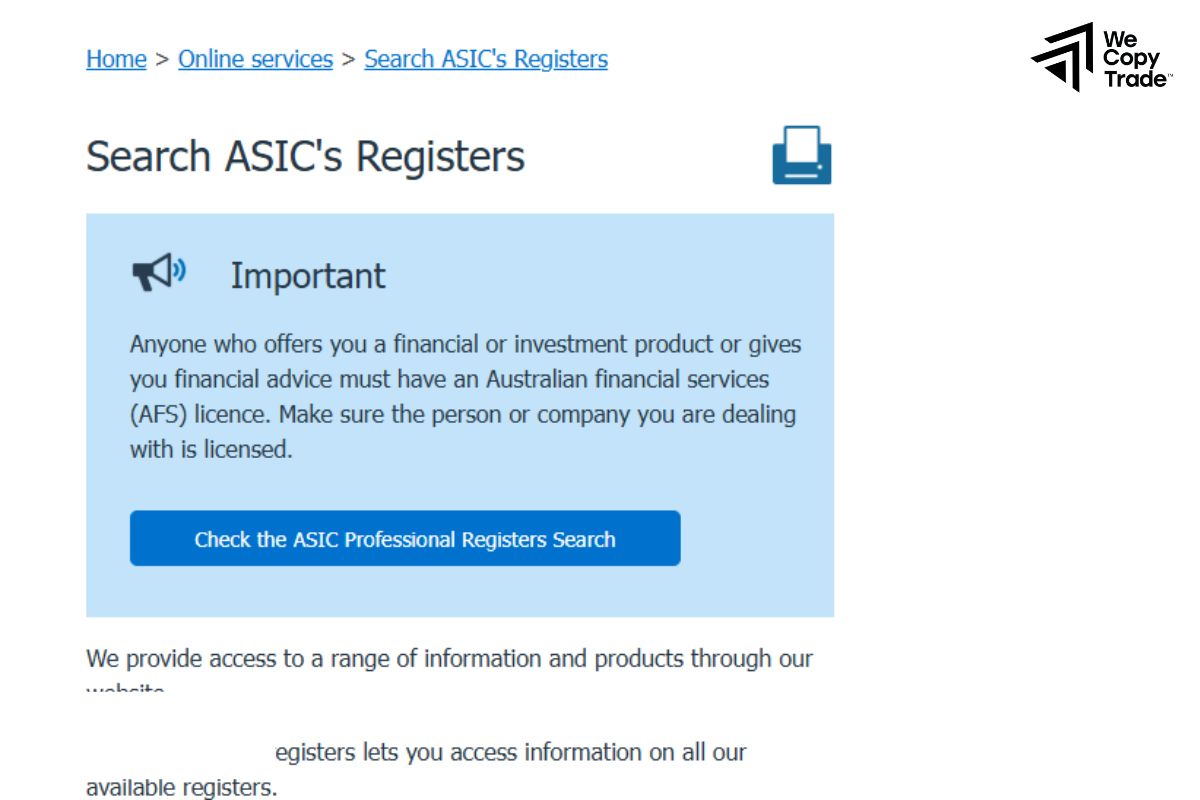Open the Online services breadcrumb link
The image size is (1200, 800).
pos(255,59)
